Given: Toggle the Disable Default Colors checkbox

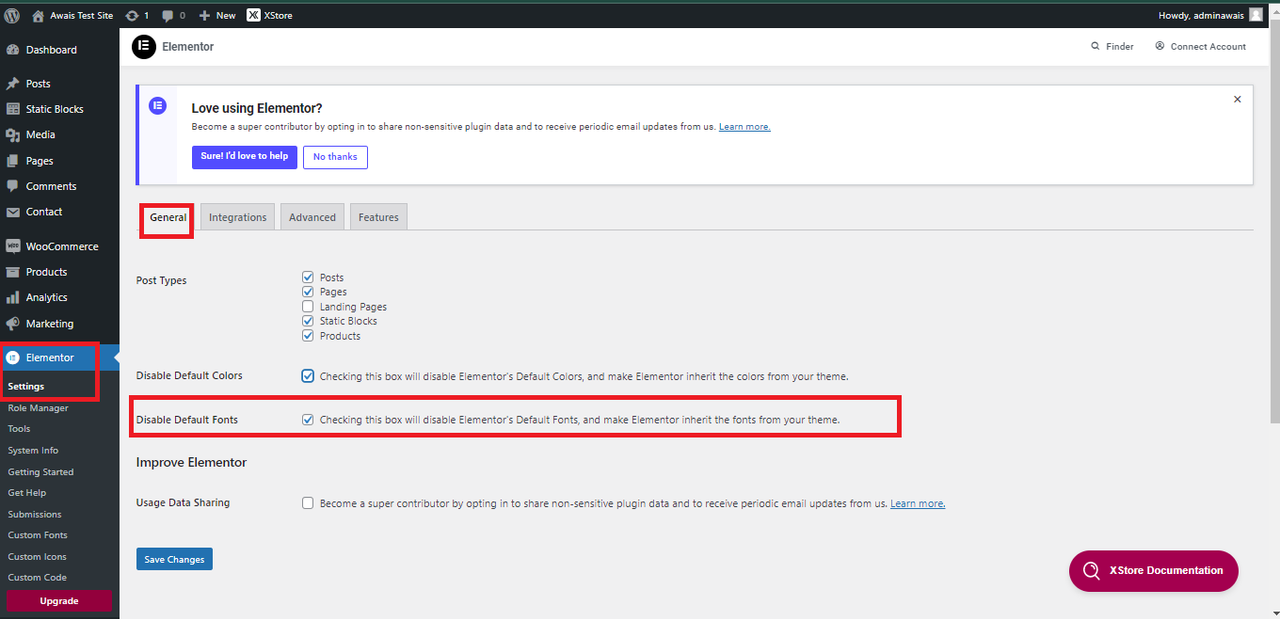Looking at the screenshot, I should pos(308,376).
